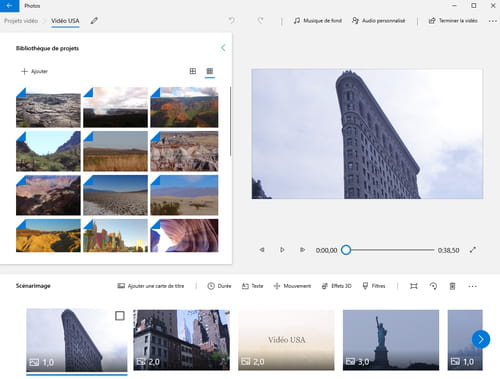Viewport: 500px width, 379px height.
Task: Expand the preview to full screen
Action: point(473,250)
